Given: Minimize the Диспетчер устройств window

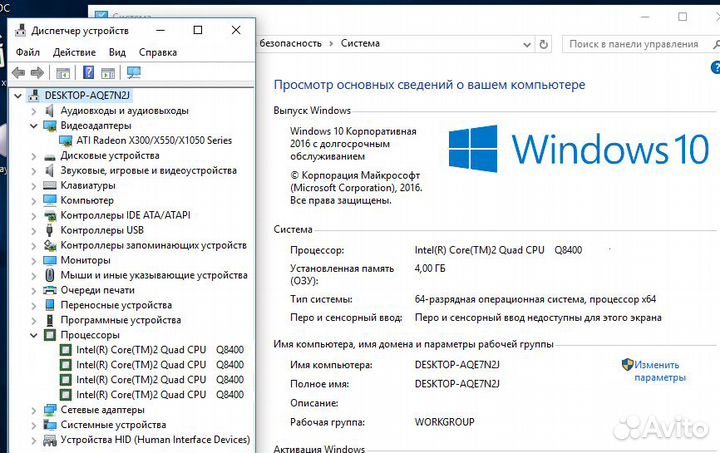Looking at the screenshot, I should point(160,30).
